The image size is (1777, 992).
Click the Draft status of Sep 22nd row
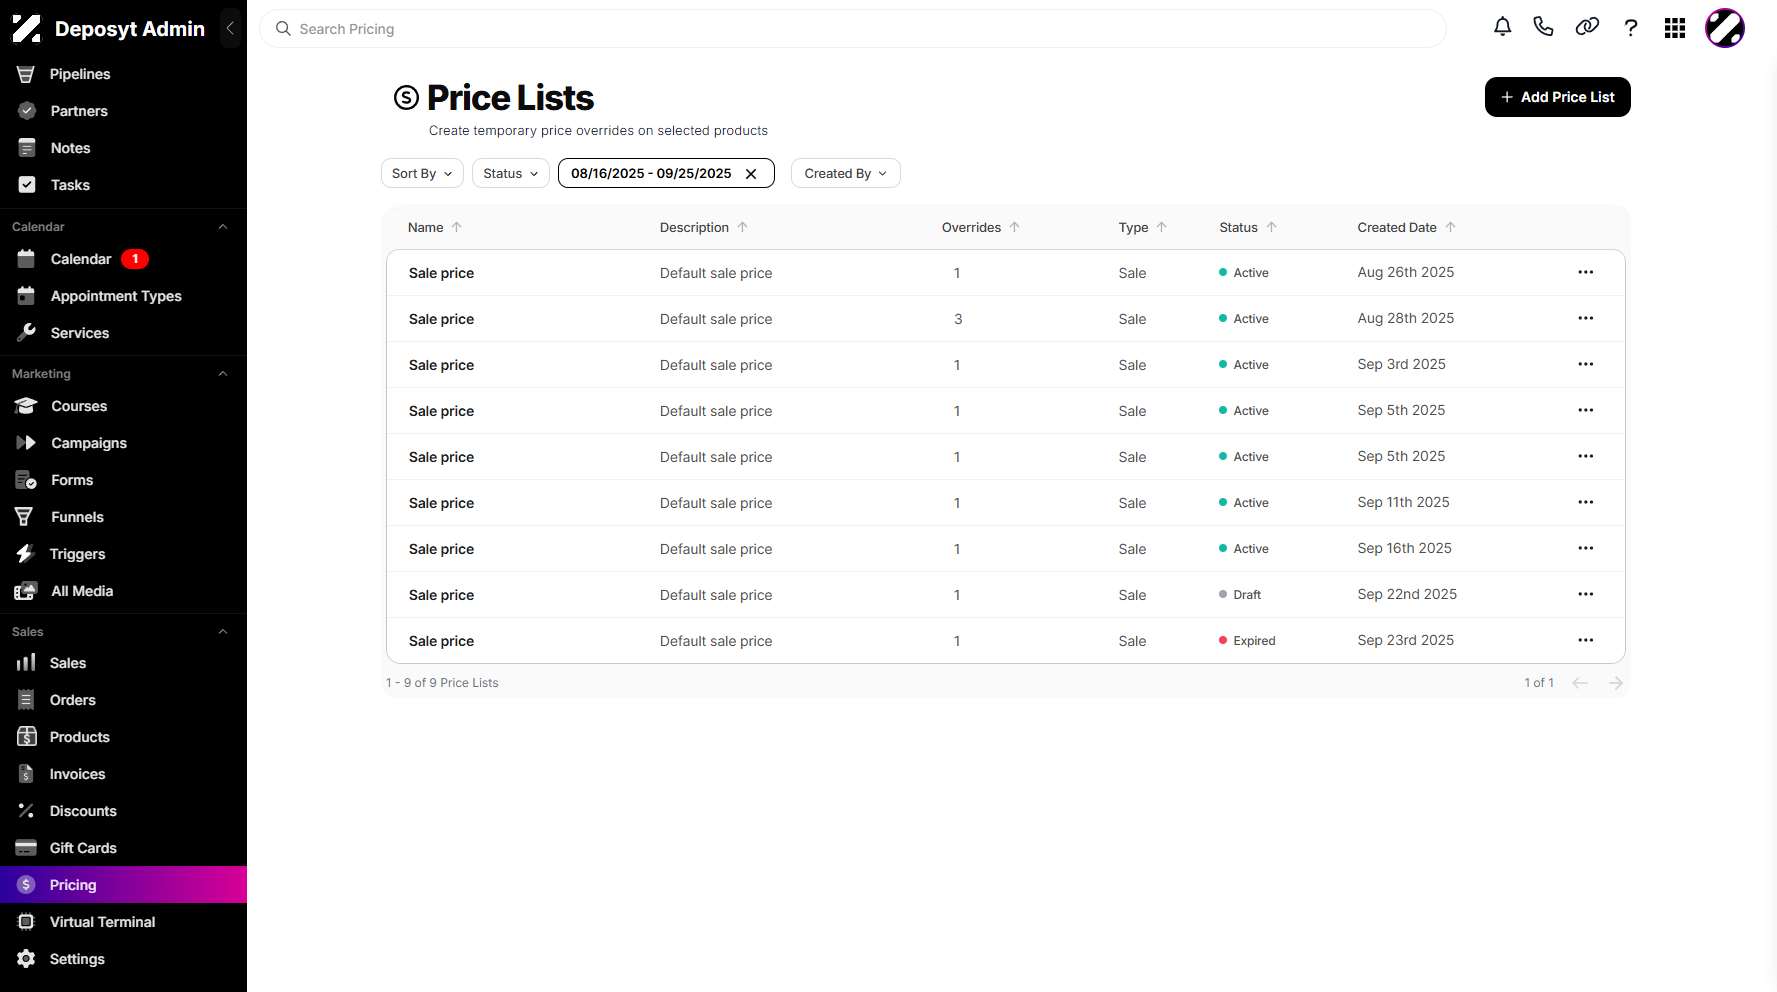[x=1240, y=595]
